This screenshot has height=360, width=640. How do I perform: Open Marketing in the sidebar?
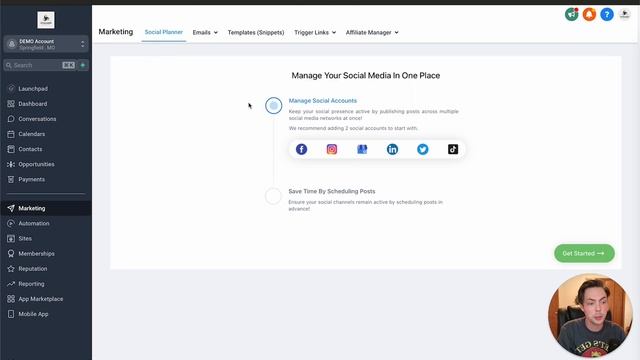coord(46,208)
